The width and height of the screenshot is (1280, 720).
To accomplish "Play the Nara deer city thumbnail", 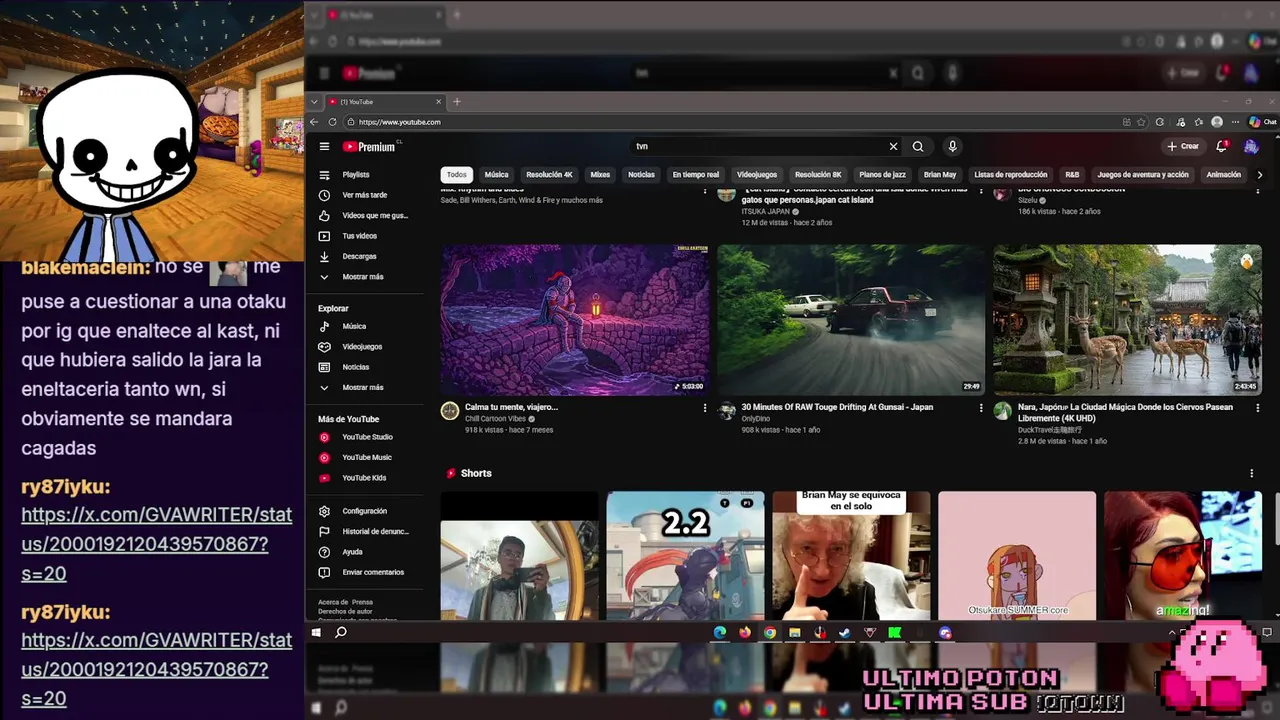I will coord(1127,320).
